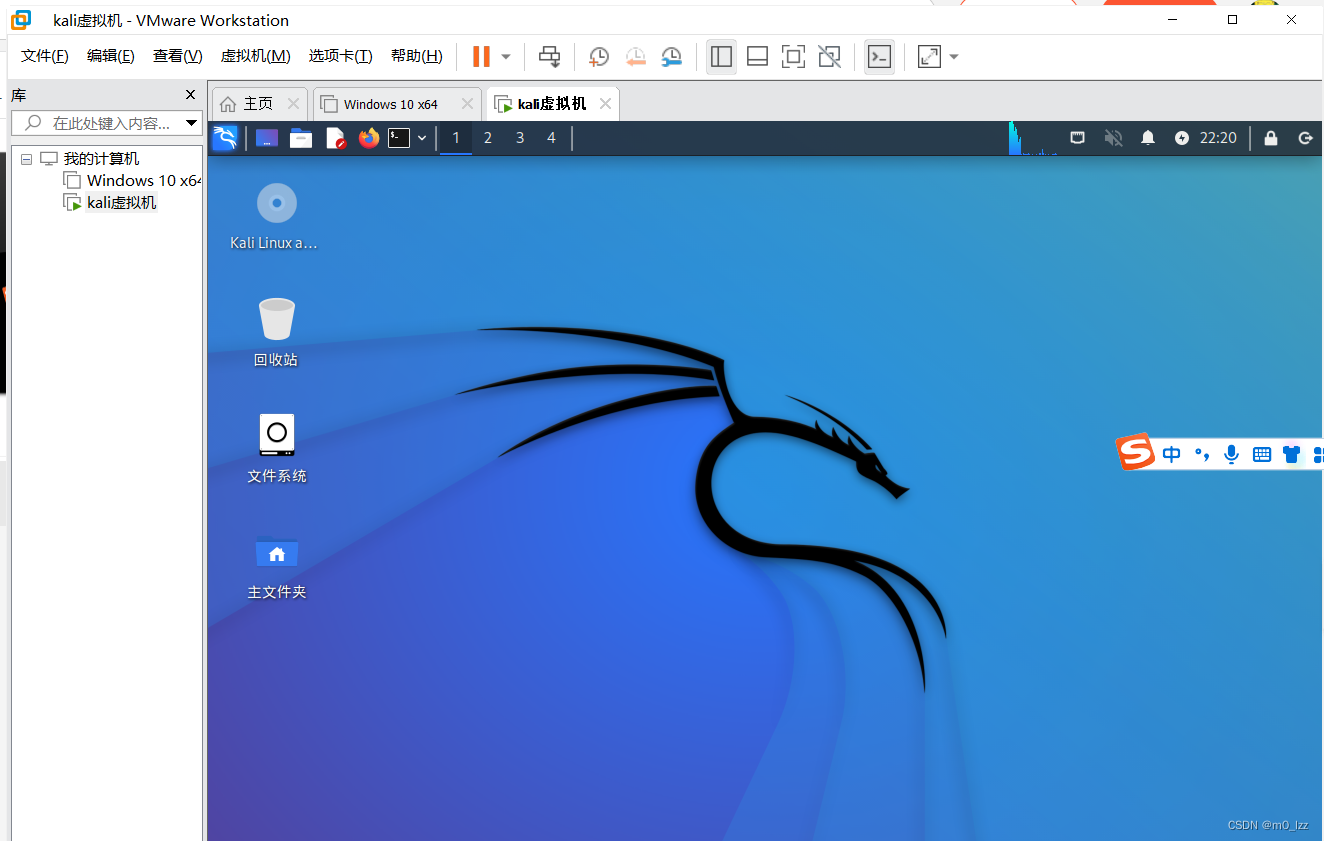
Task: Launch Firefox from the Kali panel
Action: click(369, 138)
